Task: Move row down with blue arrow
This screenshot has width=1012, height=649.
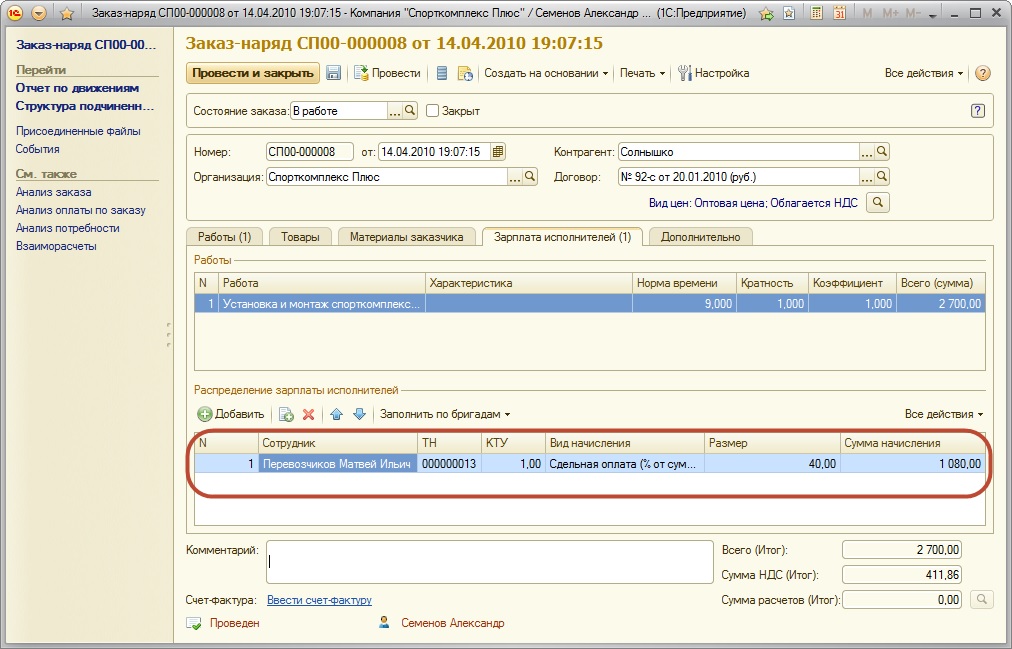Action: click(x=359, y=414)
